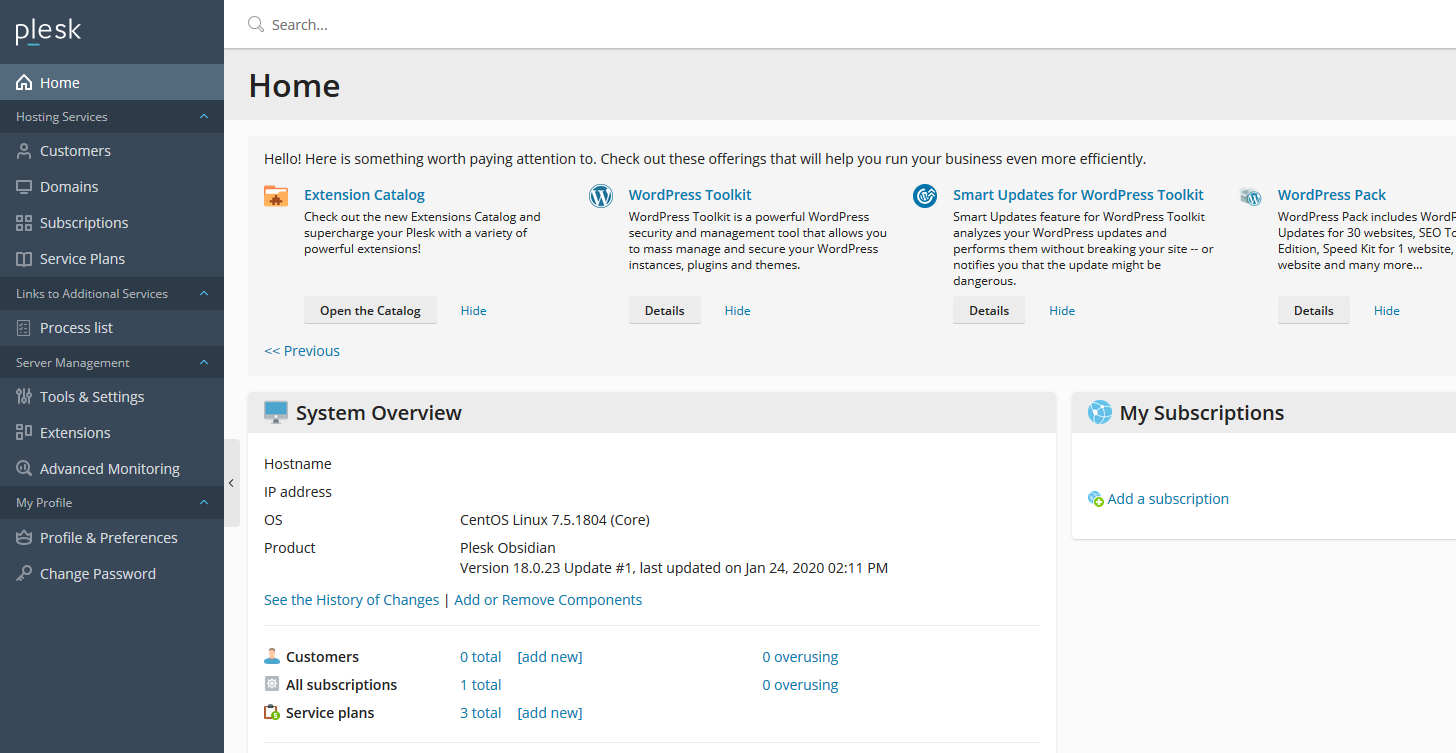Collapse the Hosting Services section

tap(204, 117)
